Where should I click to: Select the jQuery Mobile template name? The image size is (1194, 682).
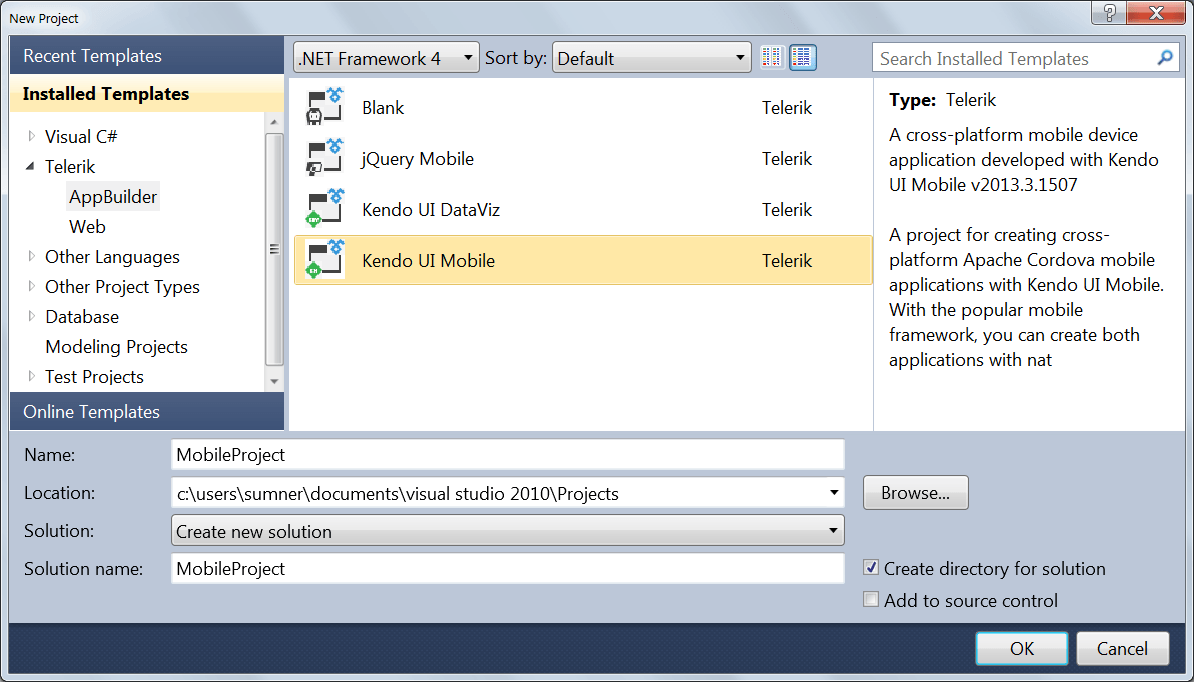[x=418, y=158]
